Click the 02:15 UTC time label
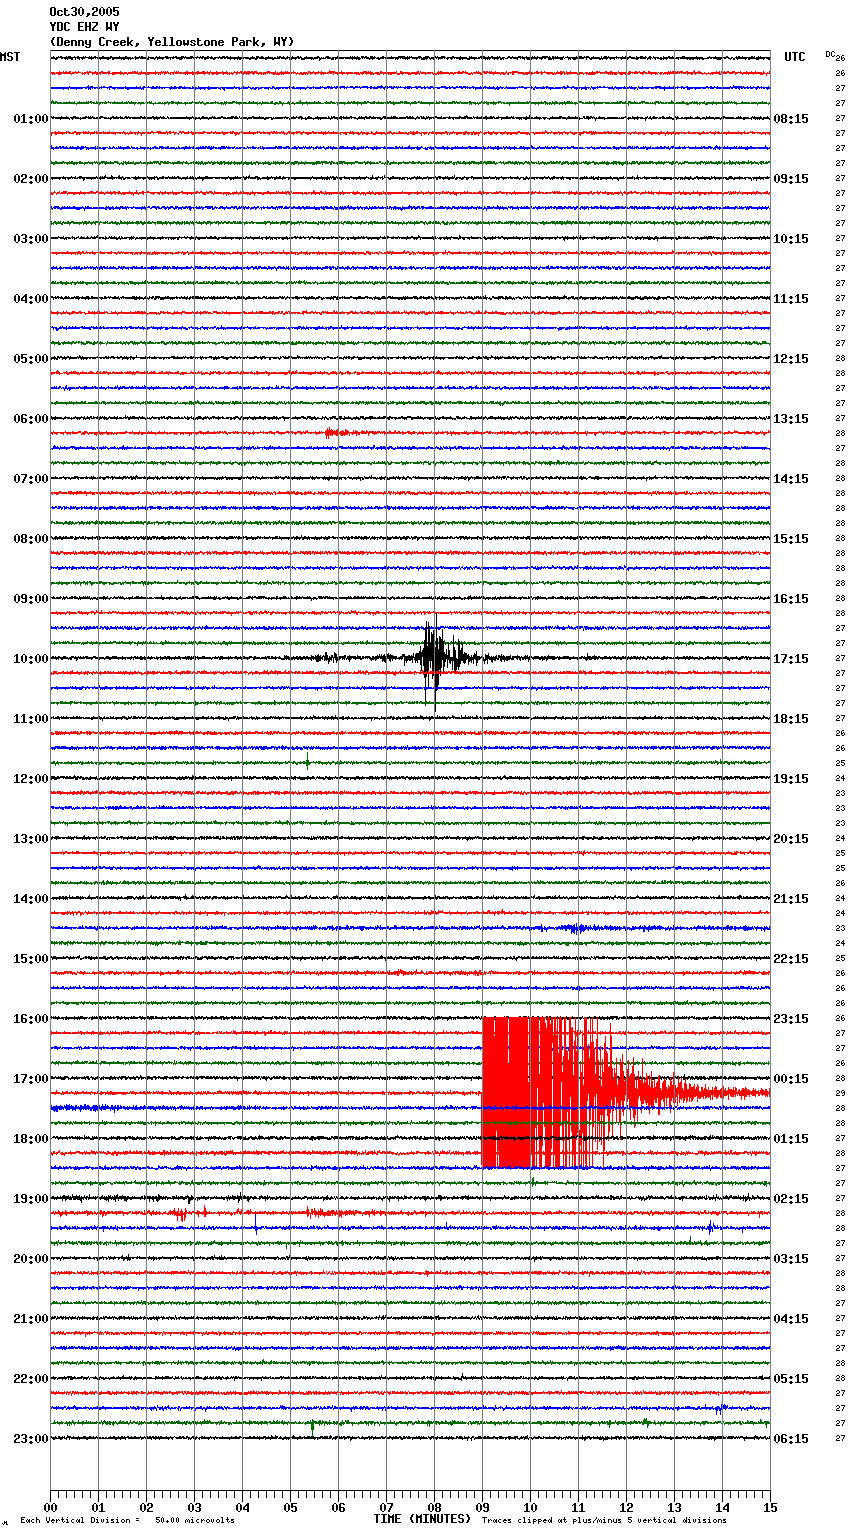The image size is (850, 1534). coord(791,1199)
